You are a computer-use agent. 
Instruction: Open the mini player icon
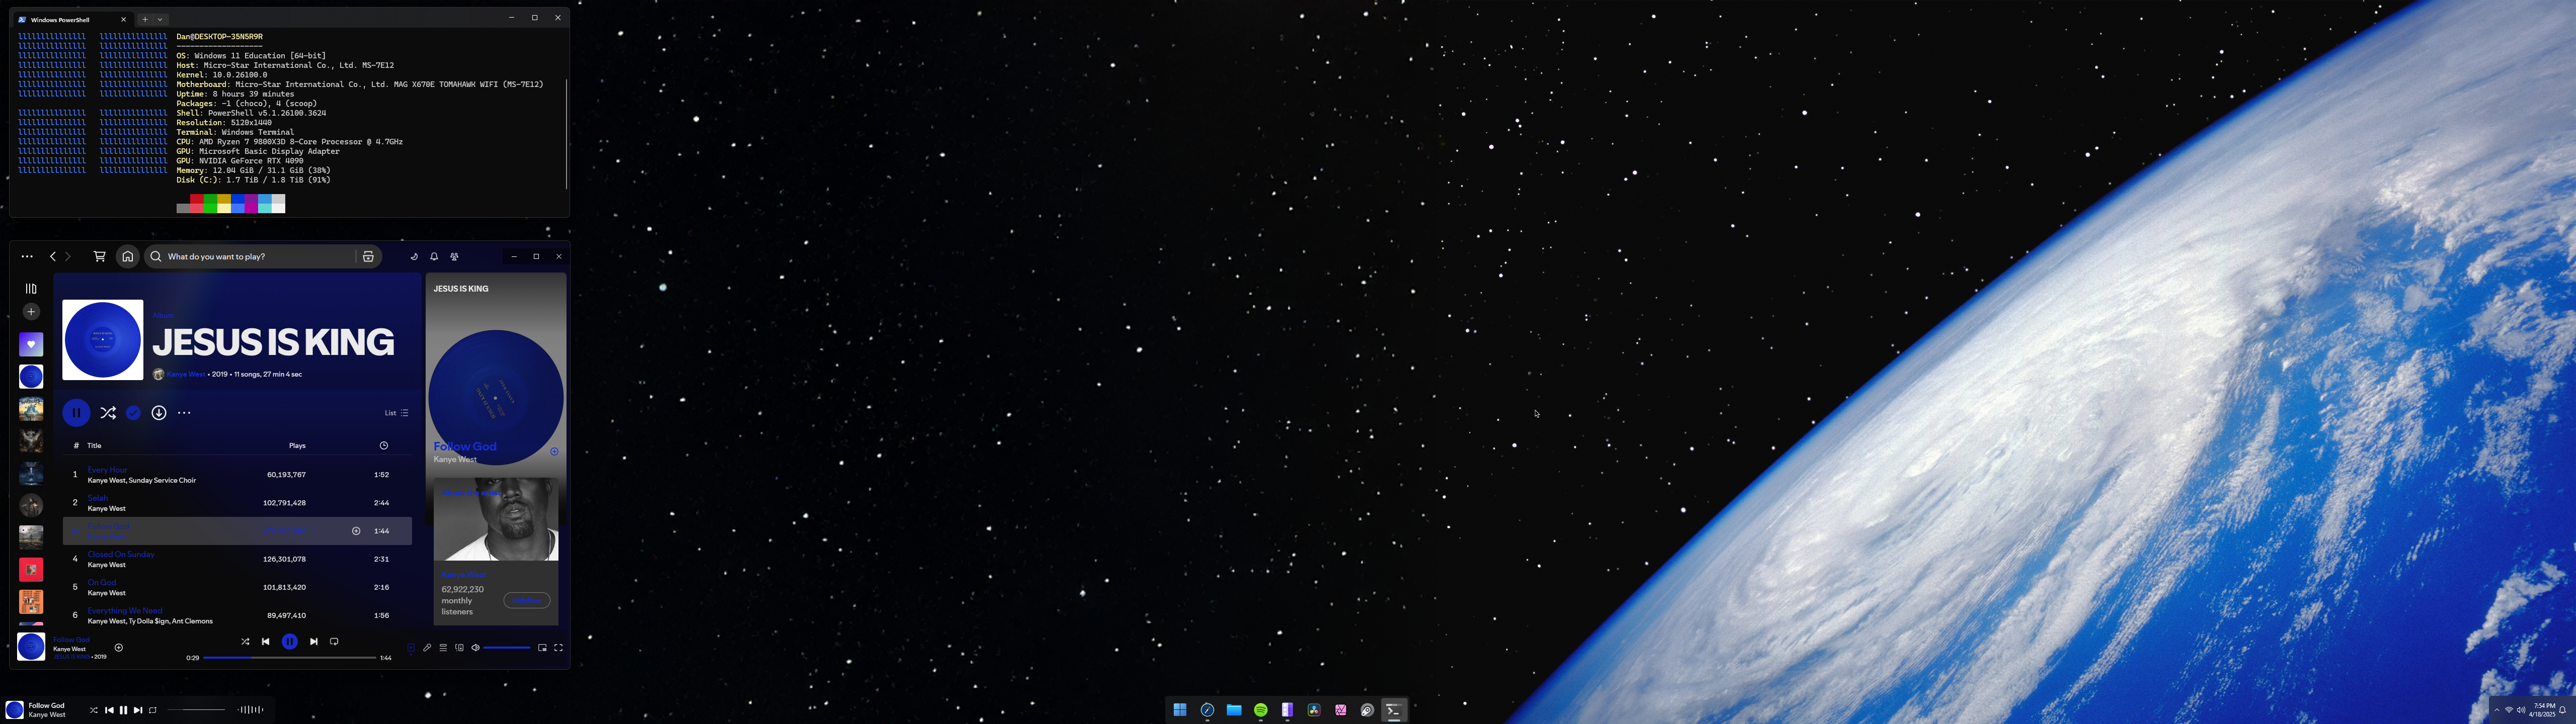(543, 648)
